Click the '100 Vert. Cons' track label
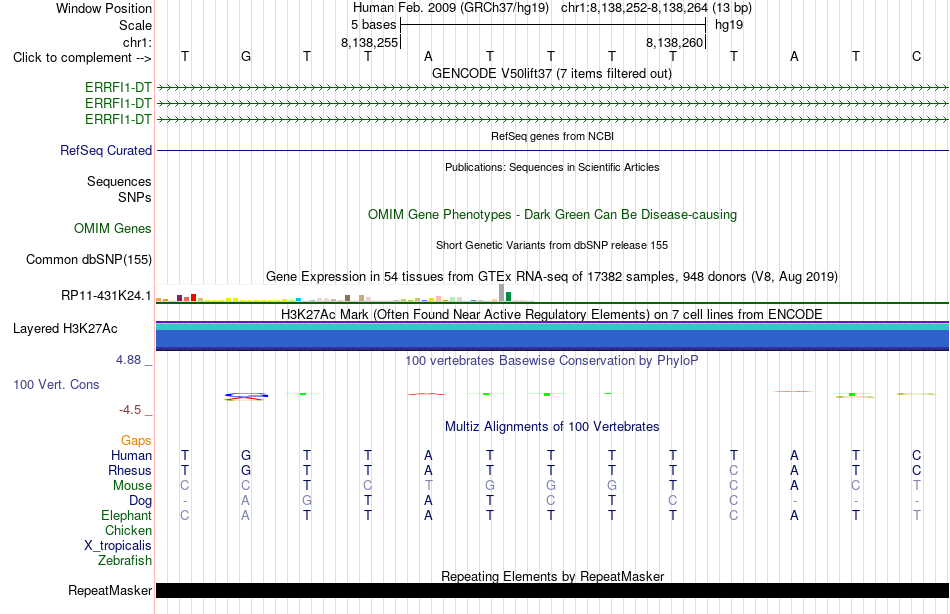 (56, 384)
